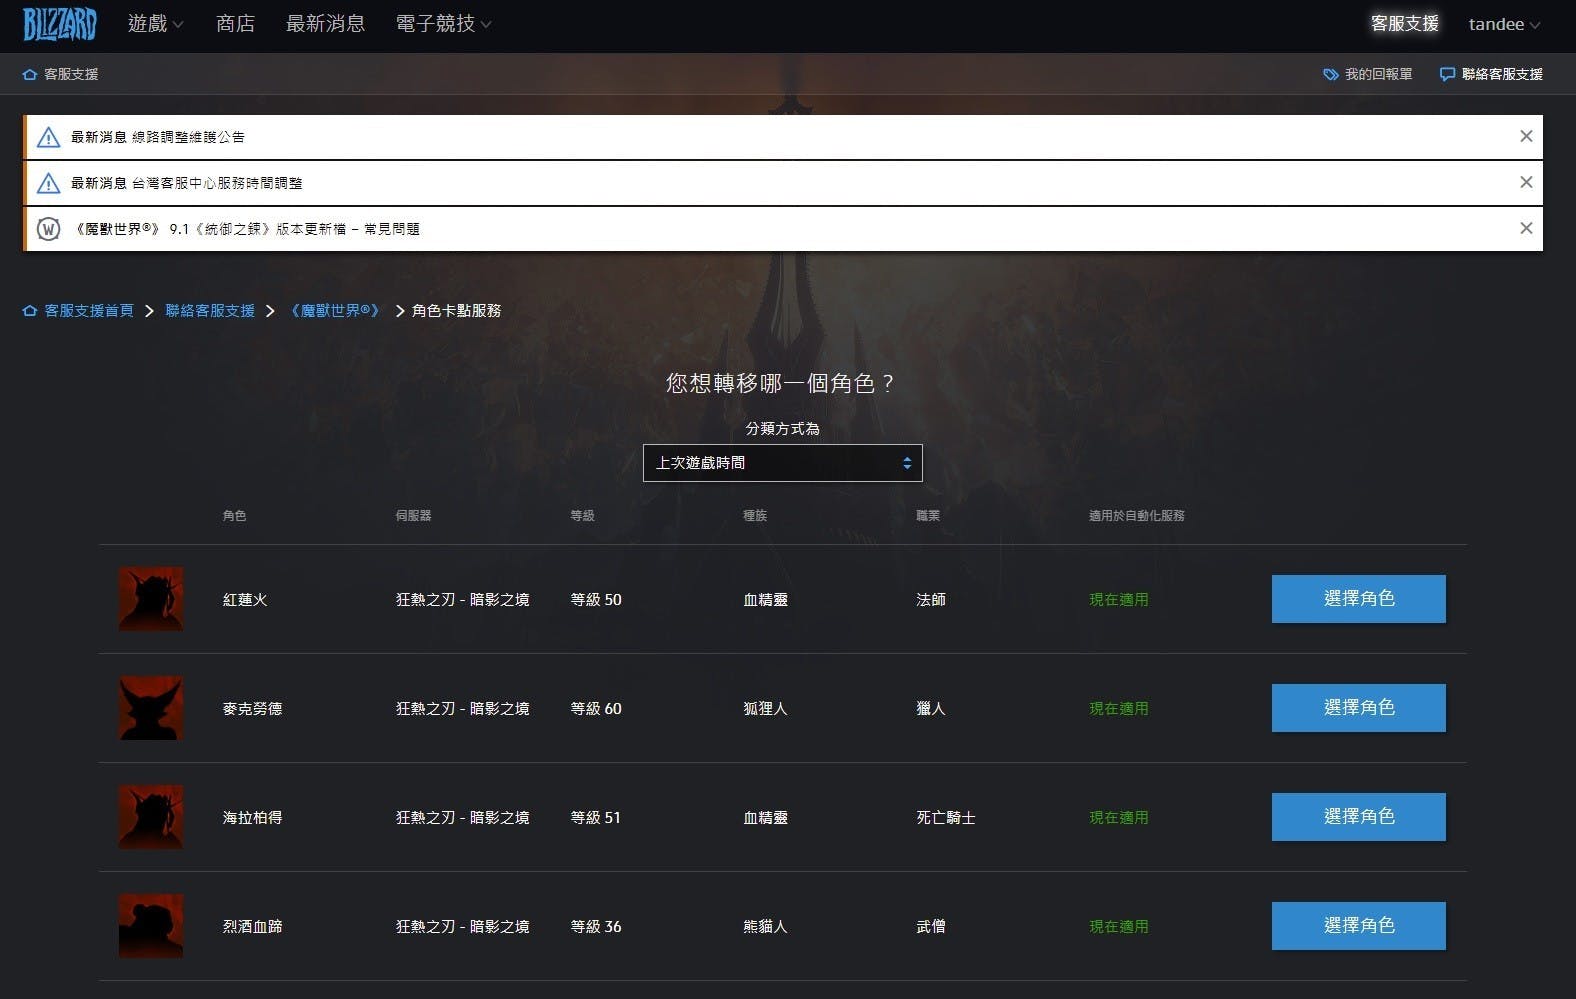This screenshot has height=999, width=1576.
Task: Dismiss the 9.1 統御之鍊 notice
Action: (x=1526, y=228)
